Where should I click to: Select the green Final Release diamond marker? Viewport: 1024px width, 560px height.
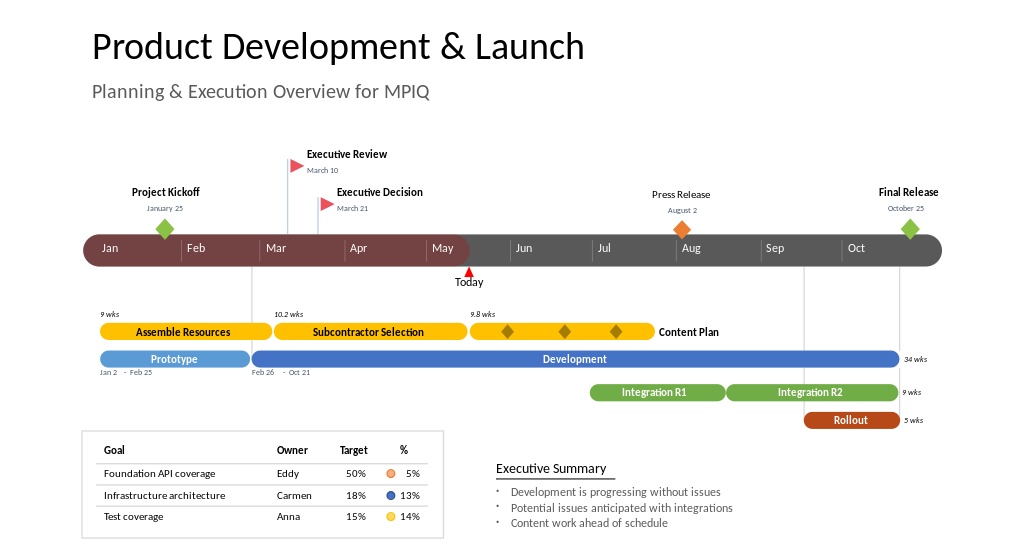click(910, 229)
